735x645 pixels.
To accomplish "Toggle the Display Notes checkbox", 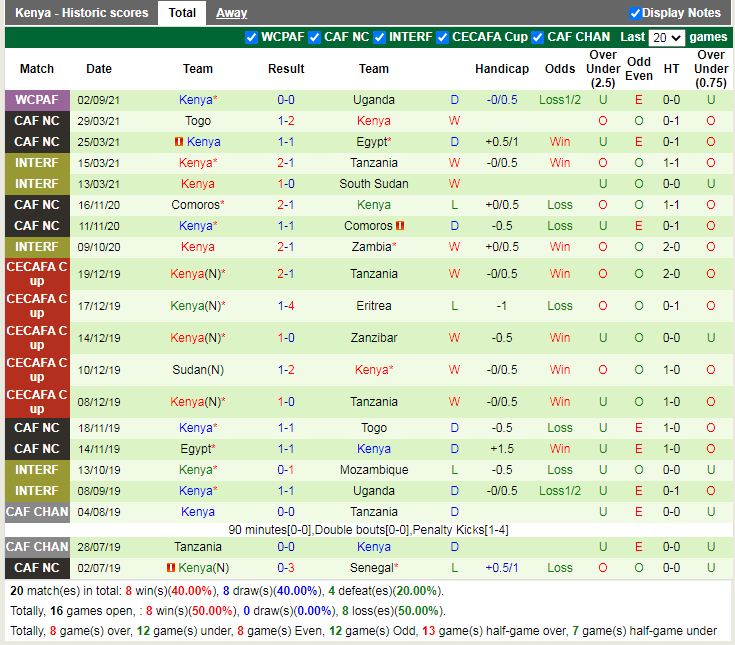I will (x=635, y=13).
